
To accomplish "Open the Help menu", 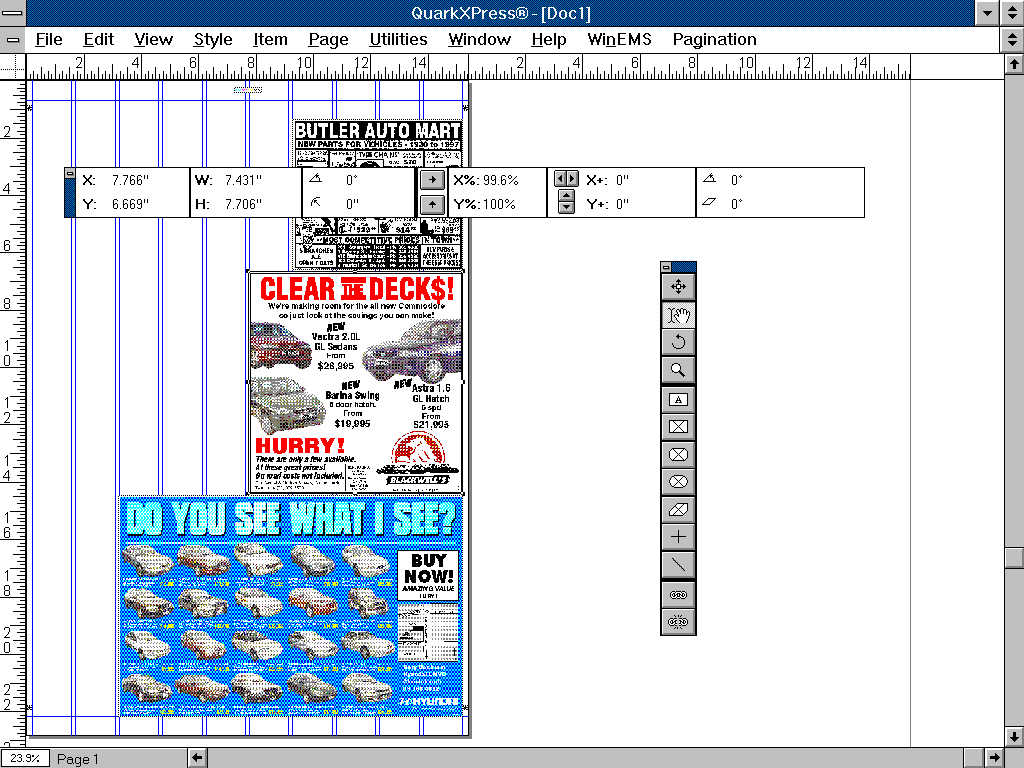I will click(x=549, y=40).
